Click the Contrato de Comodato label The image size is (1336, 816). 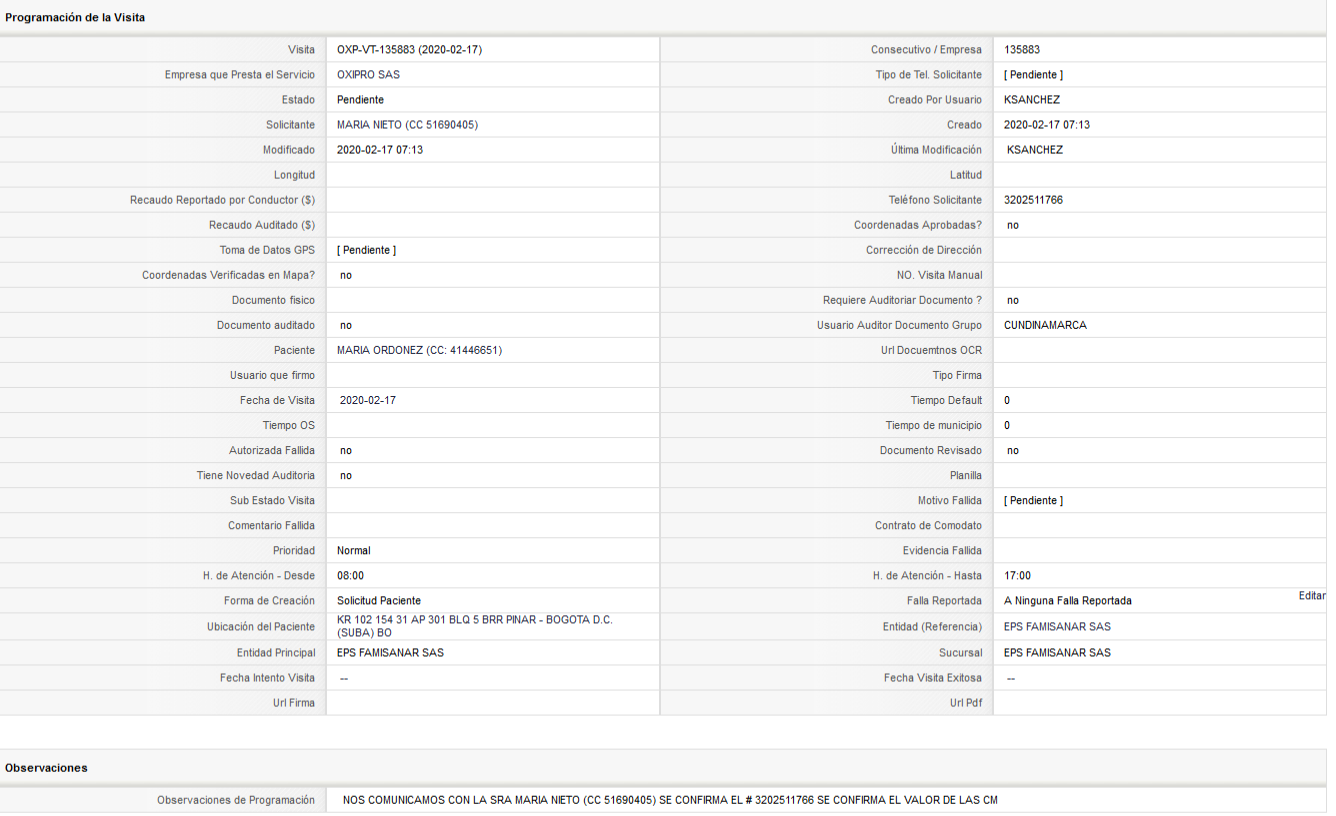point(928,525)
